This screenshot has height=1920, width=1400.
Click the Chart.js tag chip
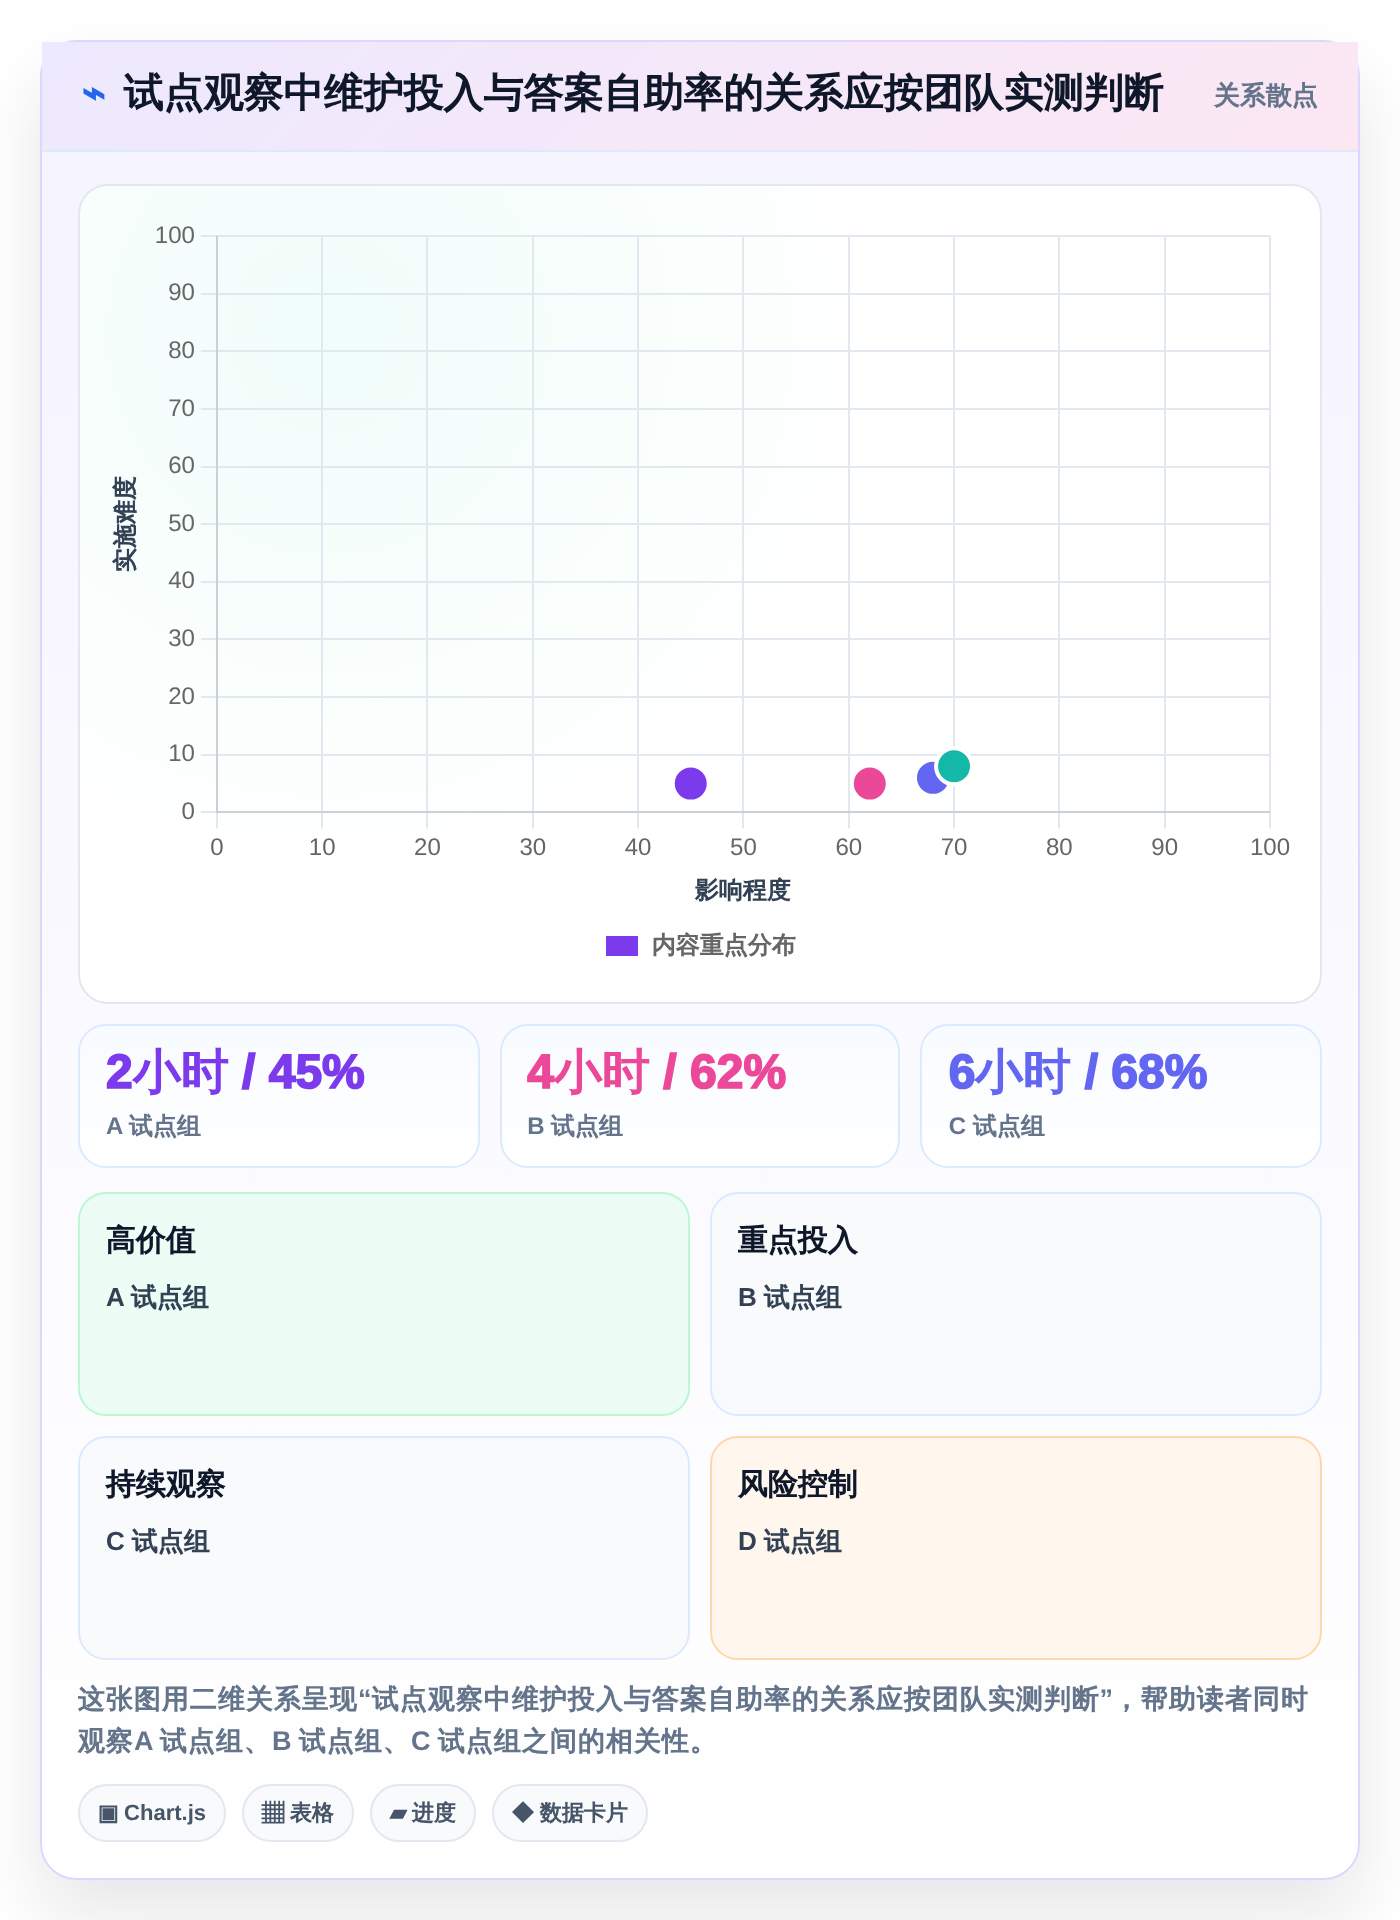tap(152, 1813)
